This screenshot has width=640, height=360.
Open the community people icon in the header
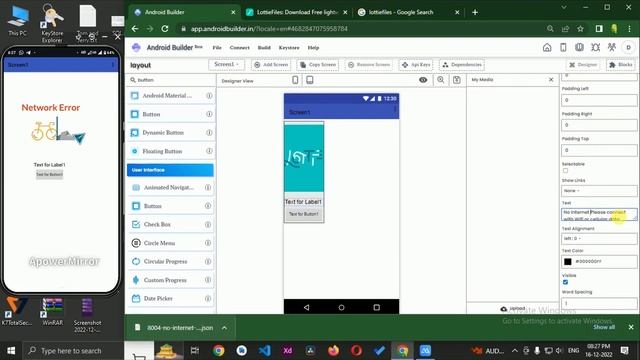point(611,48)
